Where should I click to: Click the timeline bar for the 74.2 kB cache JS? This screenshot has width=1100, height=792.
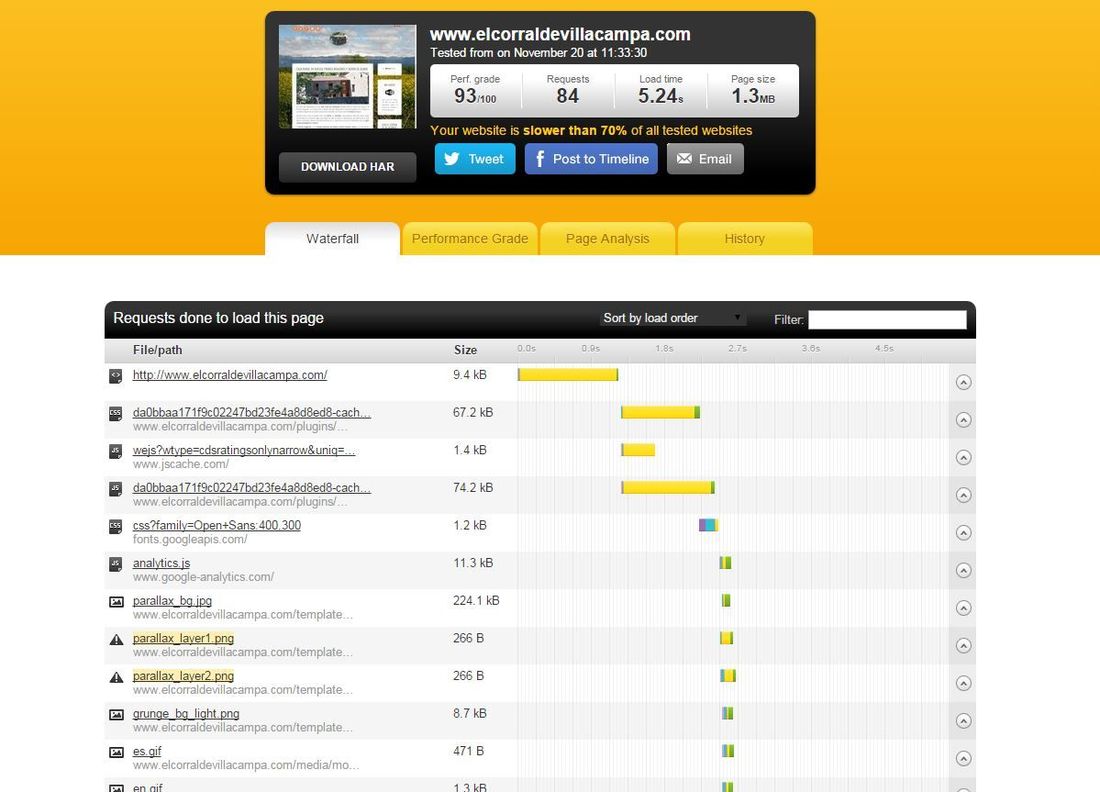tap(668, 488)
